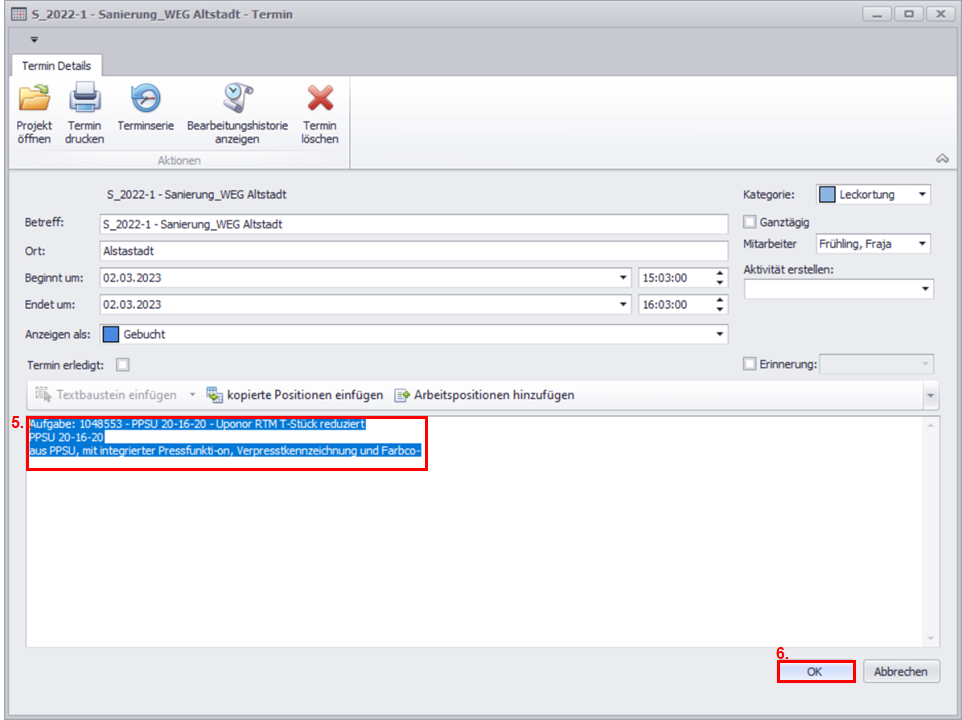This screenshot has width=962, height=720.
Task: Tick the Termin erledigt checkbox
Action: click(x=123, y=365)
